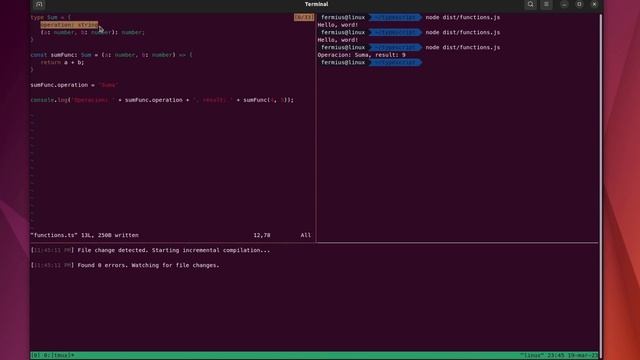Click the "Operacion: Suma, result: 9" output line

[361, 55]
